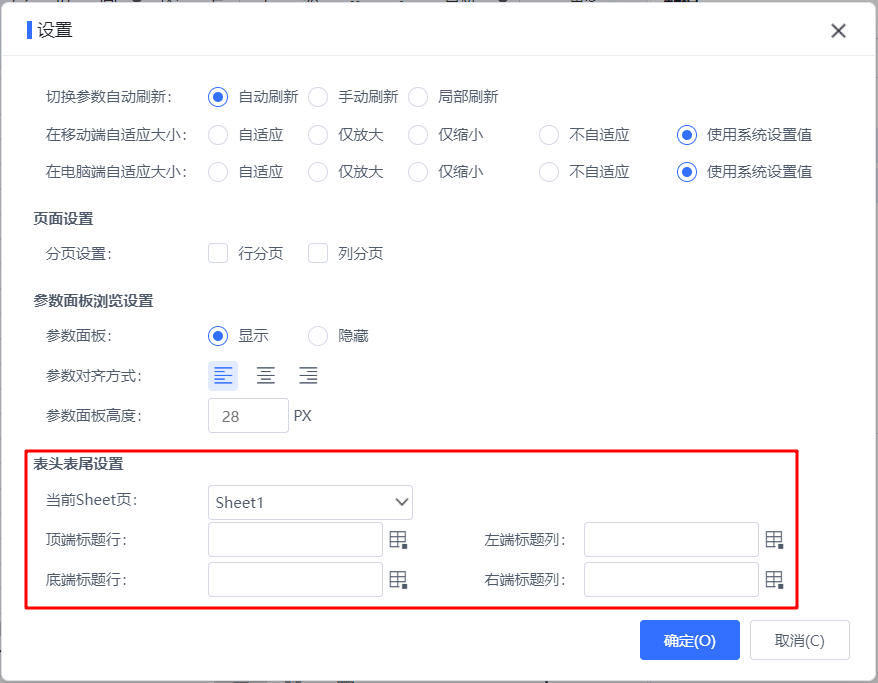878x683 pixels.
Task: Choose 不自适应 for 在电脑端自适应大小
Action: 549,172
